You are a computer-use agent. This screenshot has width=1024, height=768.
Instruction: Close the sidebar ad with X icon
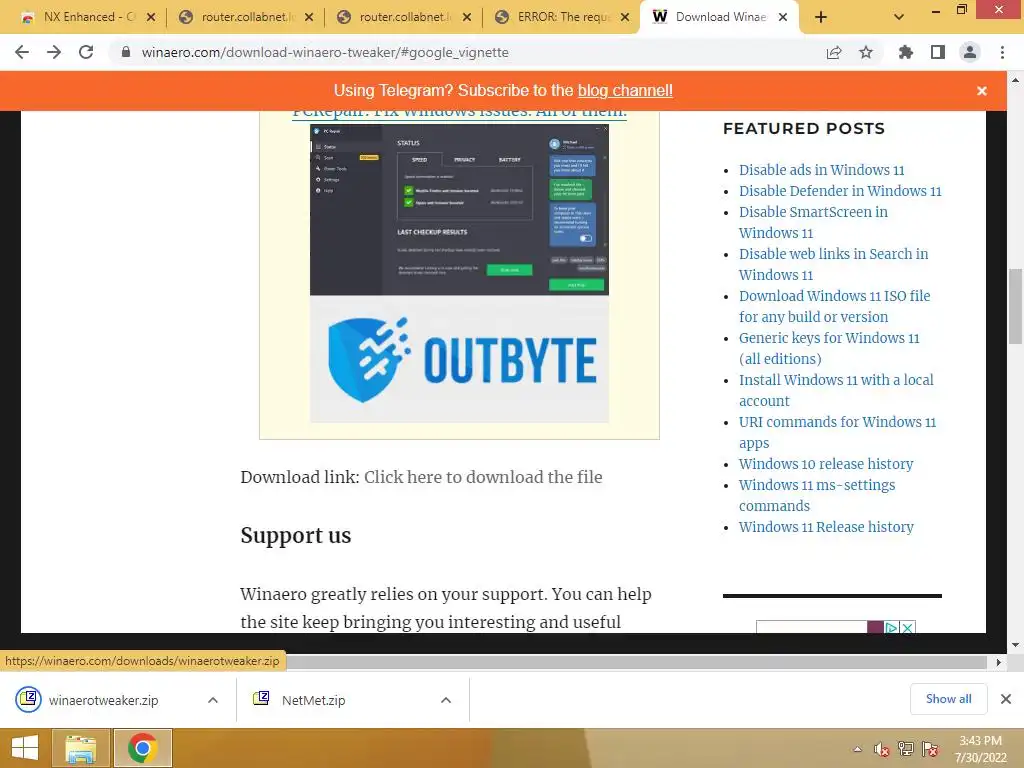pyautogui.click(x=907, y=628)
